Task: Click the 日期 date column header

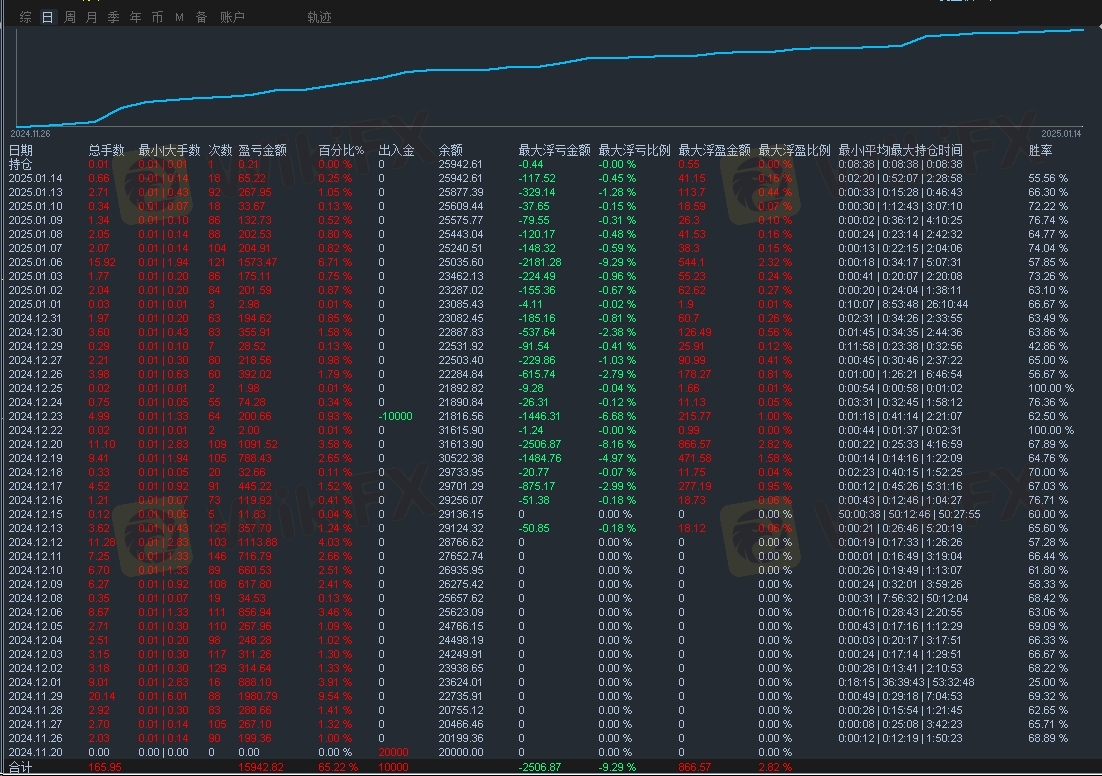Action: (20, 150)
